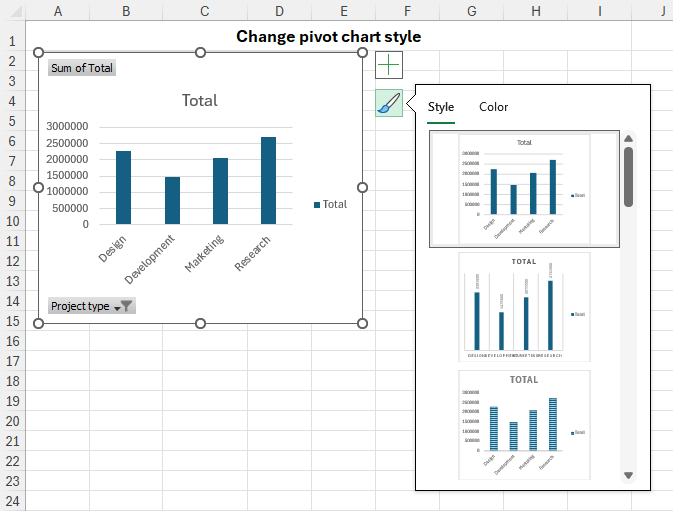Click the 3000000 axis value
Viewport: 673px width, 511px height.
click(x=67, y=126)
